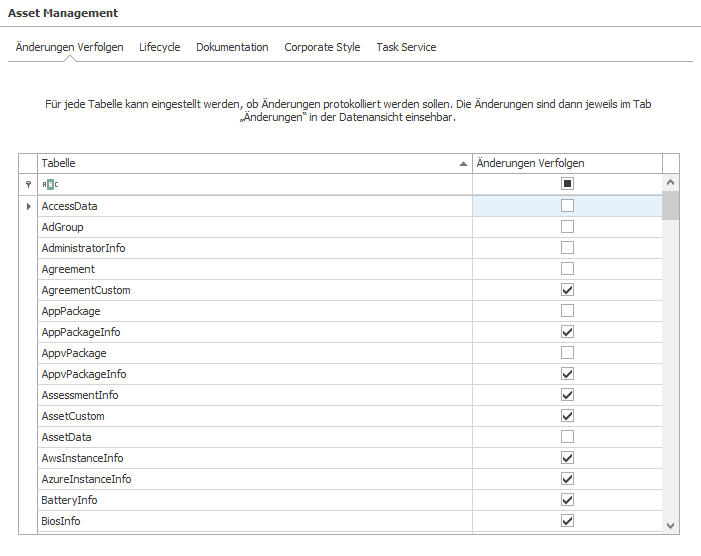Select the Agreement row
Viewport: 701px width, 556px height.
[x=350, y=269]
